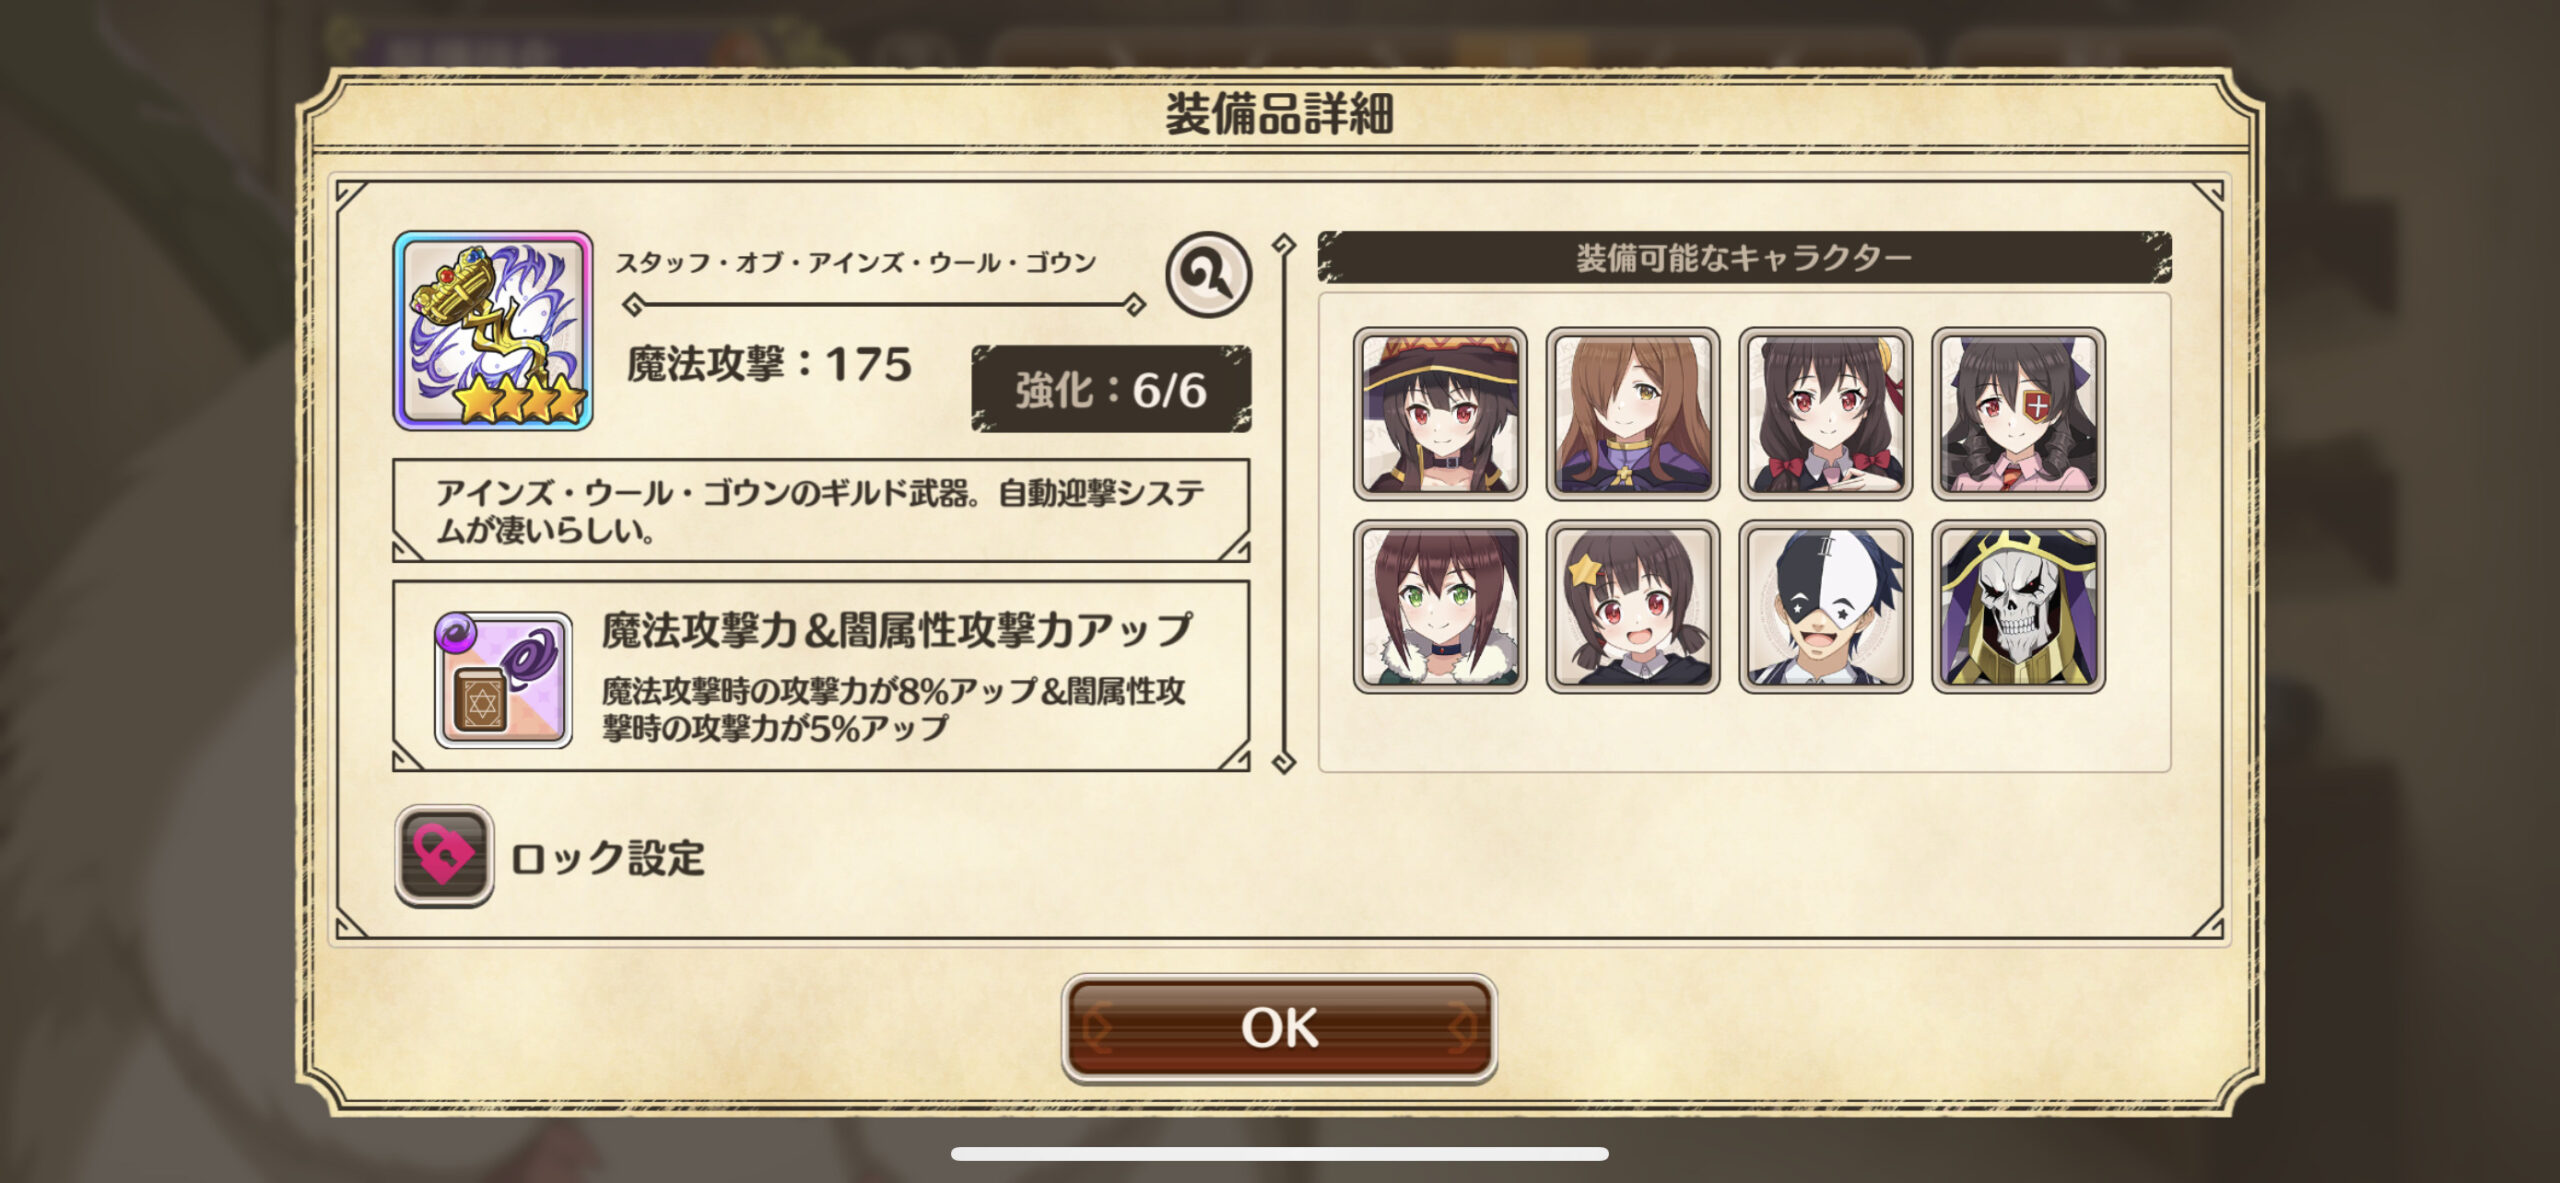Select long brown-haired character with covered eye
This screenshot has width=2560, height=1183.
[1633, 413]
